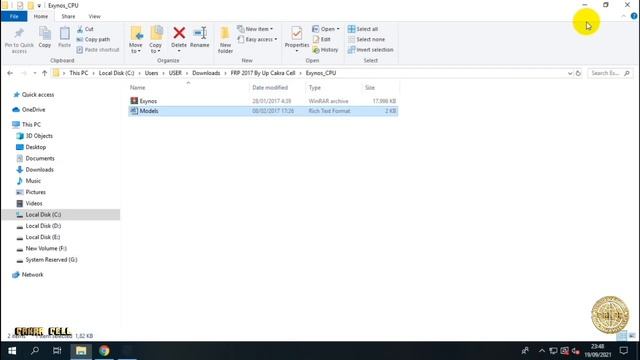Expand the Easy access dropdown
The width and height of the screenshot is (640, 360).
coord(258,39)
